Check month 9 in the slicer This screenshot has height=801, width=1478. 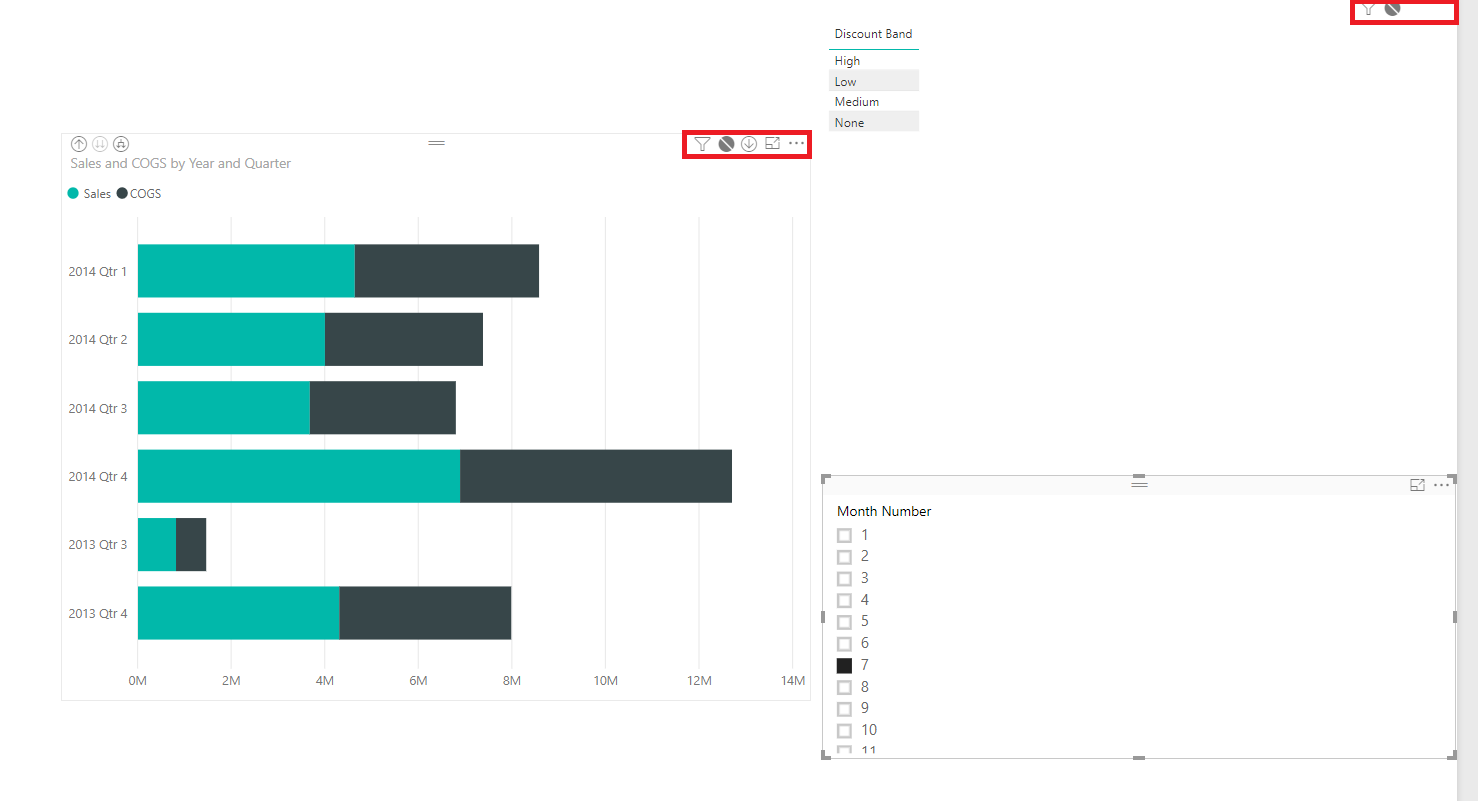844,709
